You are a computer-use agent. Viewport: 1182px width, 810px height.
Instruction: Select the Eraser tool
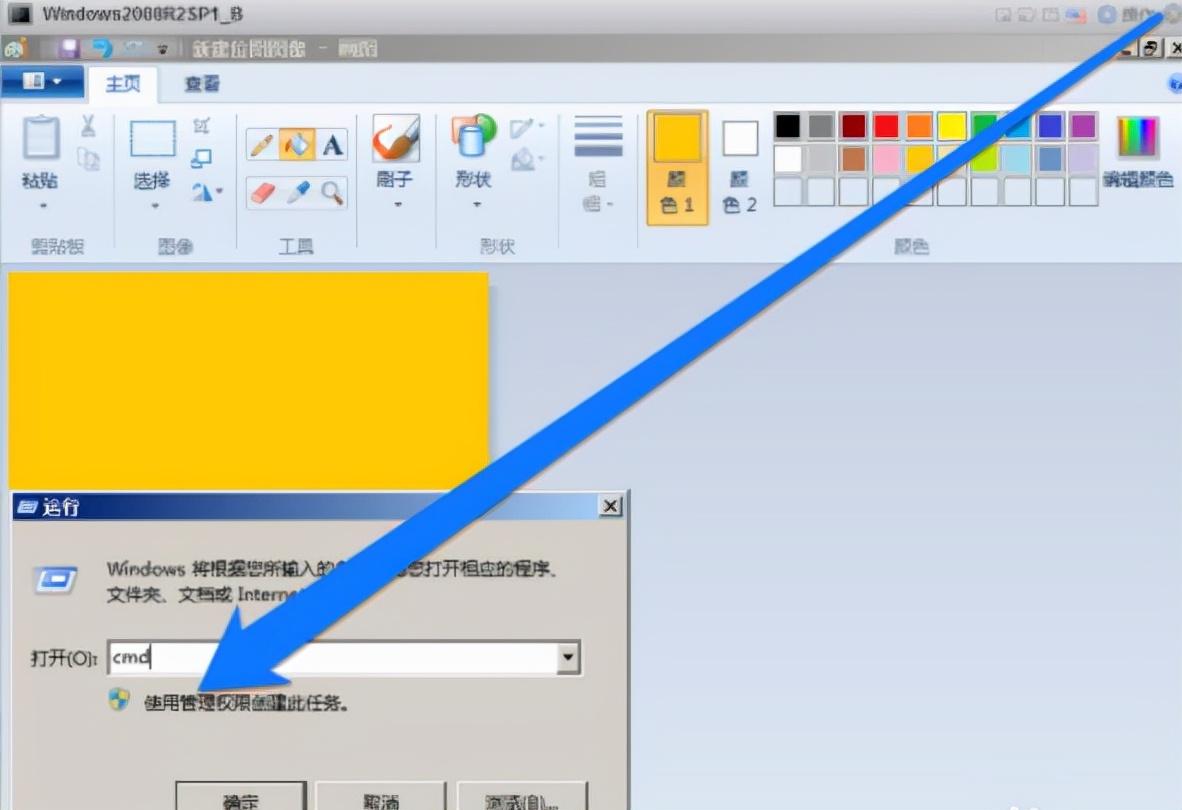click(x=262, y=193)
